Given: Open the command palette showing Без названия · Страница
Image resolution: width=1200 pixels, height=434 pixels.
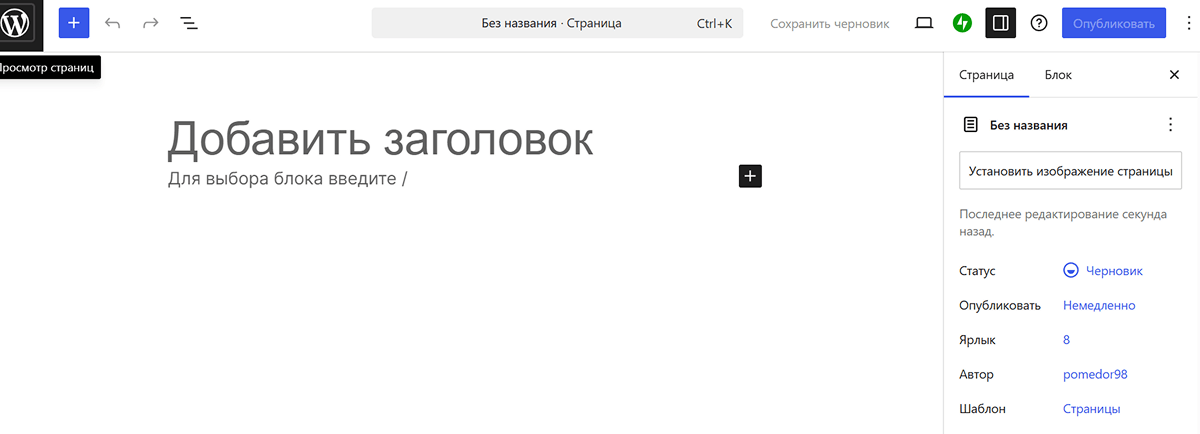Looking at the screenshot, I should pos(557,23).
